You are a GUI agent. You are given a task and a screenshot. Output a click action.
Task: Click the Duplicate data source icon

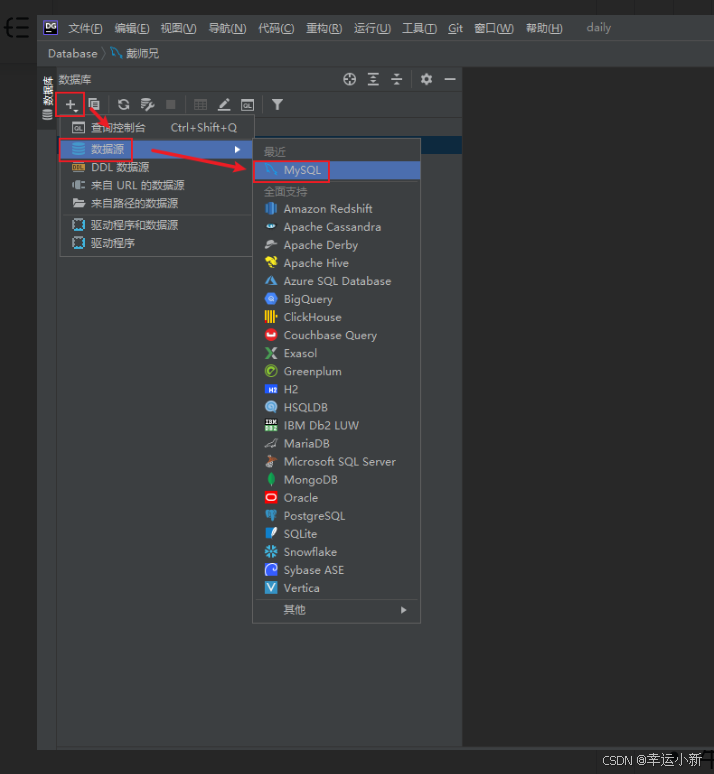(94, 104)
